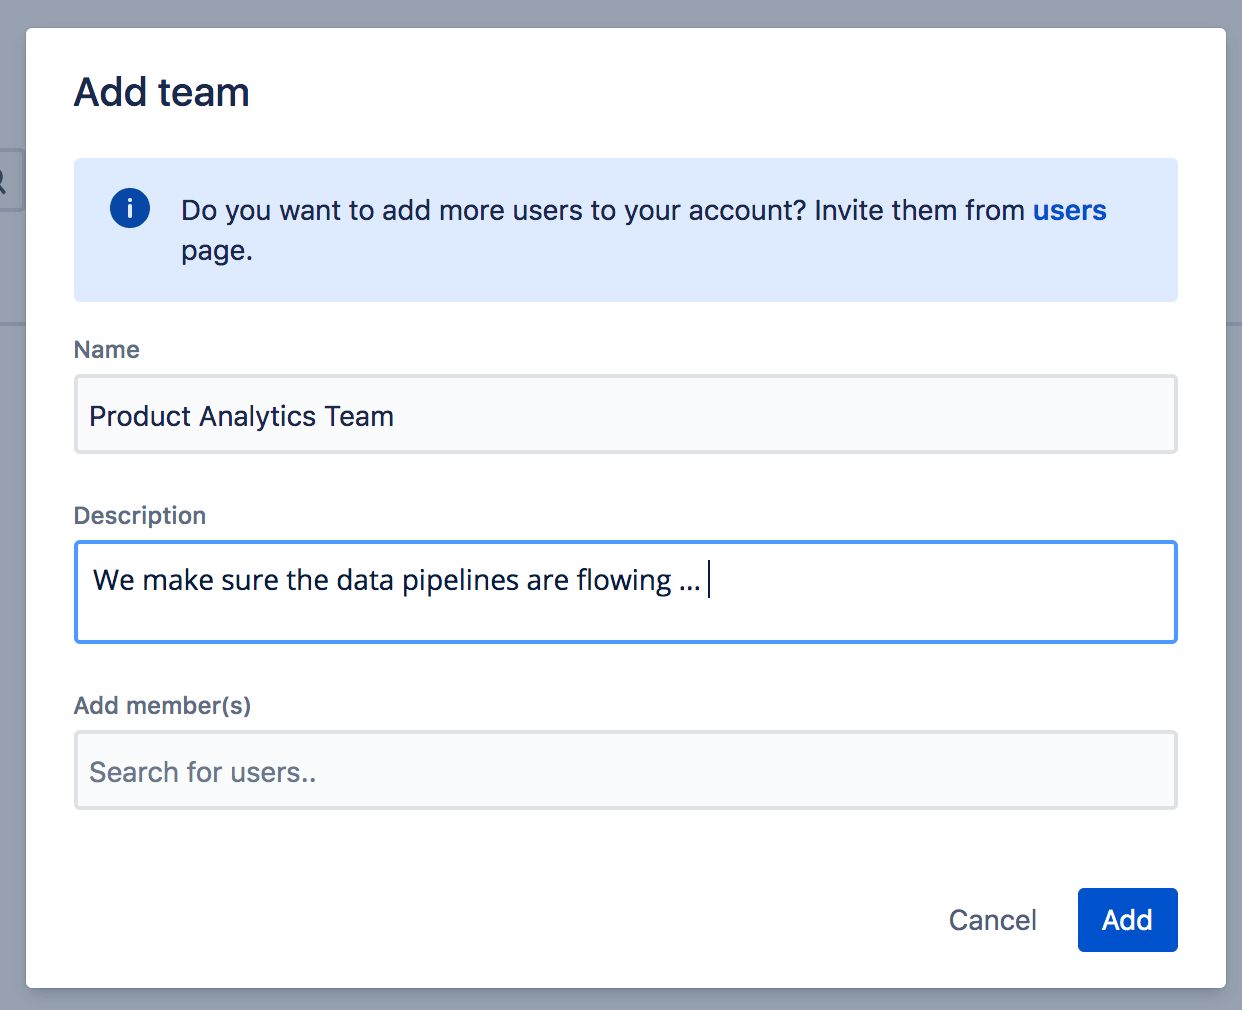Click the Search for users placeholder text

203,771
